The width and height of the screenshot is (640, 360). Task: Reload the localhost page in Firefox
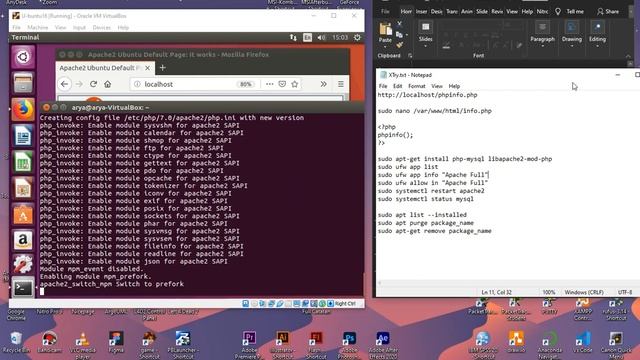click(93, 84)
